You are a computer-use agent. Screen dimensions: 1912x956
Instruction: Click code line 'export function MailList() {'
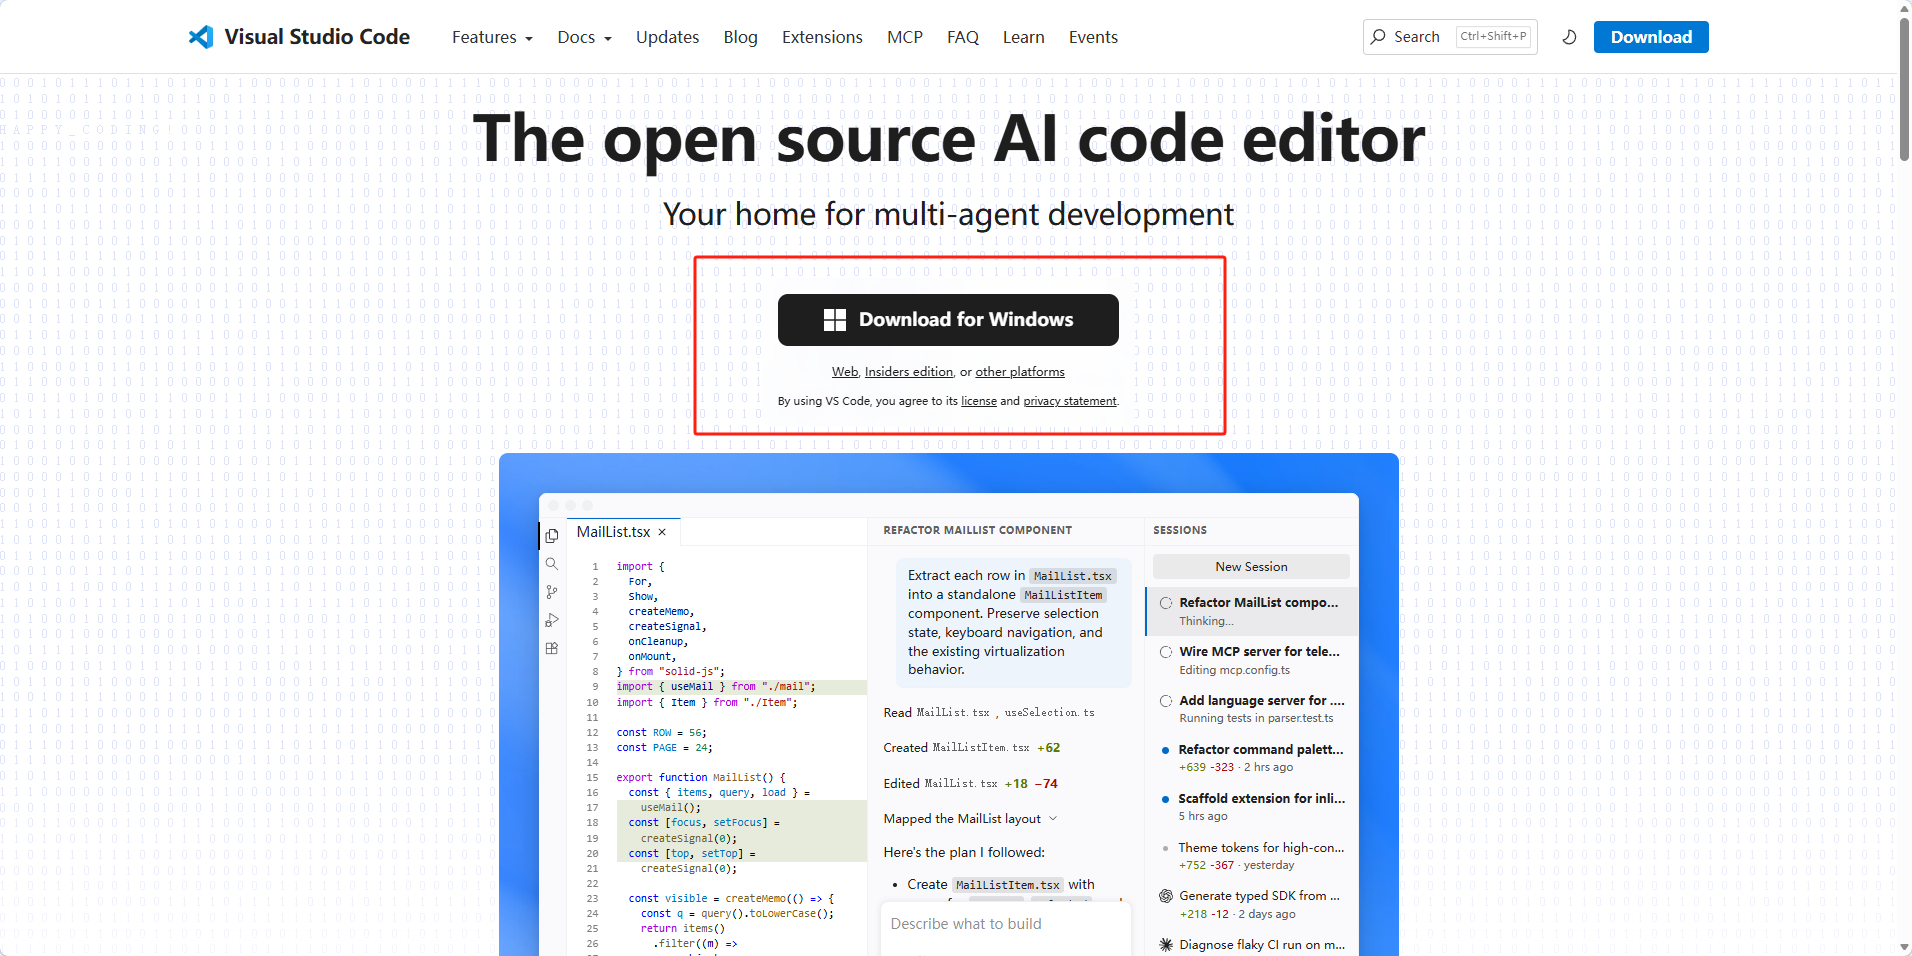point(701,778)
